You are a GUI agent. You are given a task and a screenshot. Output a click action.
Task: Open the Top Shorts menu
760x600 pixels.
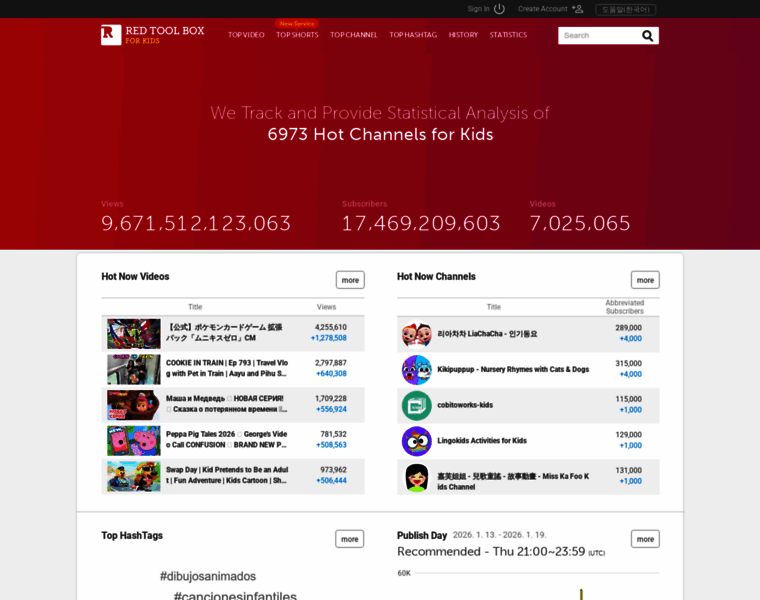coord(297,35)
